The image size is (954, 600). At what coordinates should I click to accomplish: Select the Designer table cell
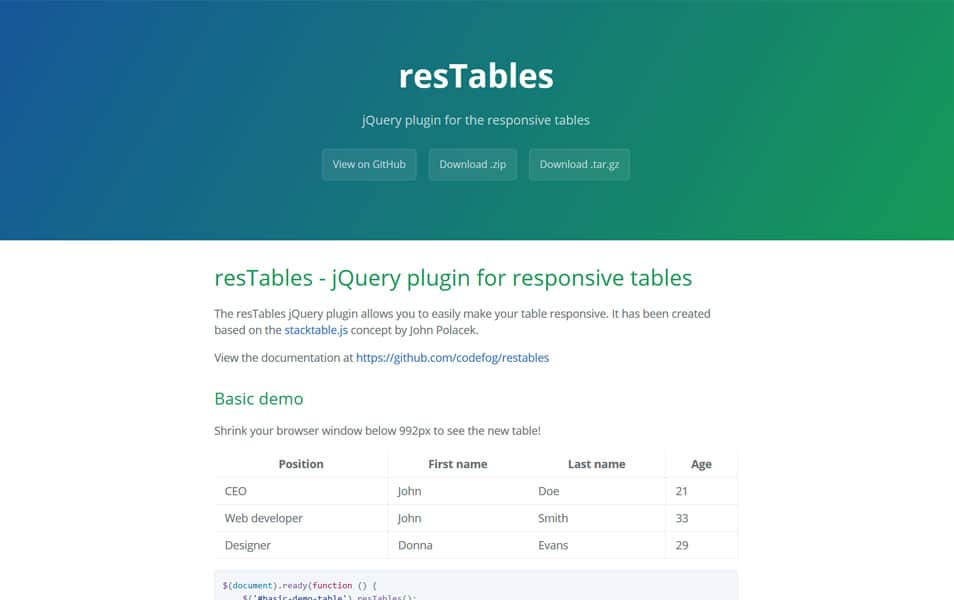coord(247,545)
